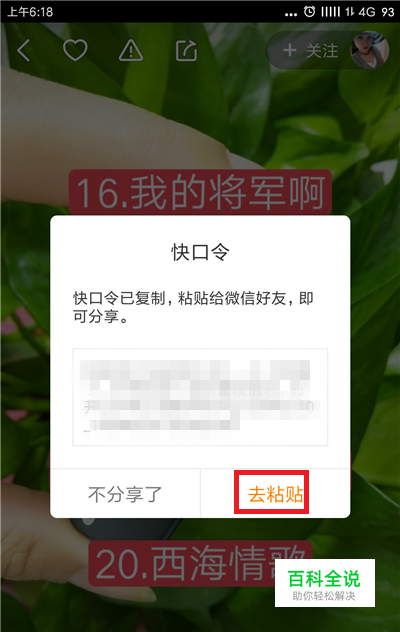Tap the dialog message about 微信好友
Image resolution: width=400 pixels, height=632 pixels.
tap(193, 307)
